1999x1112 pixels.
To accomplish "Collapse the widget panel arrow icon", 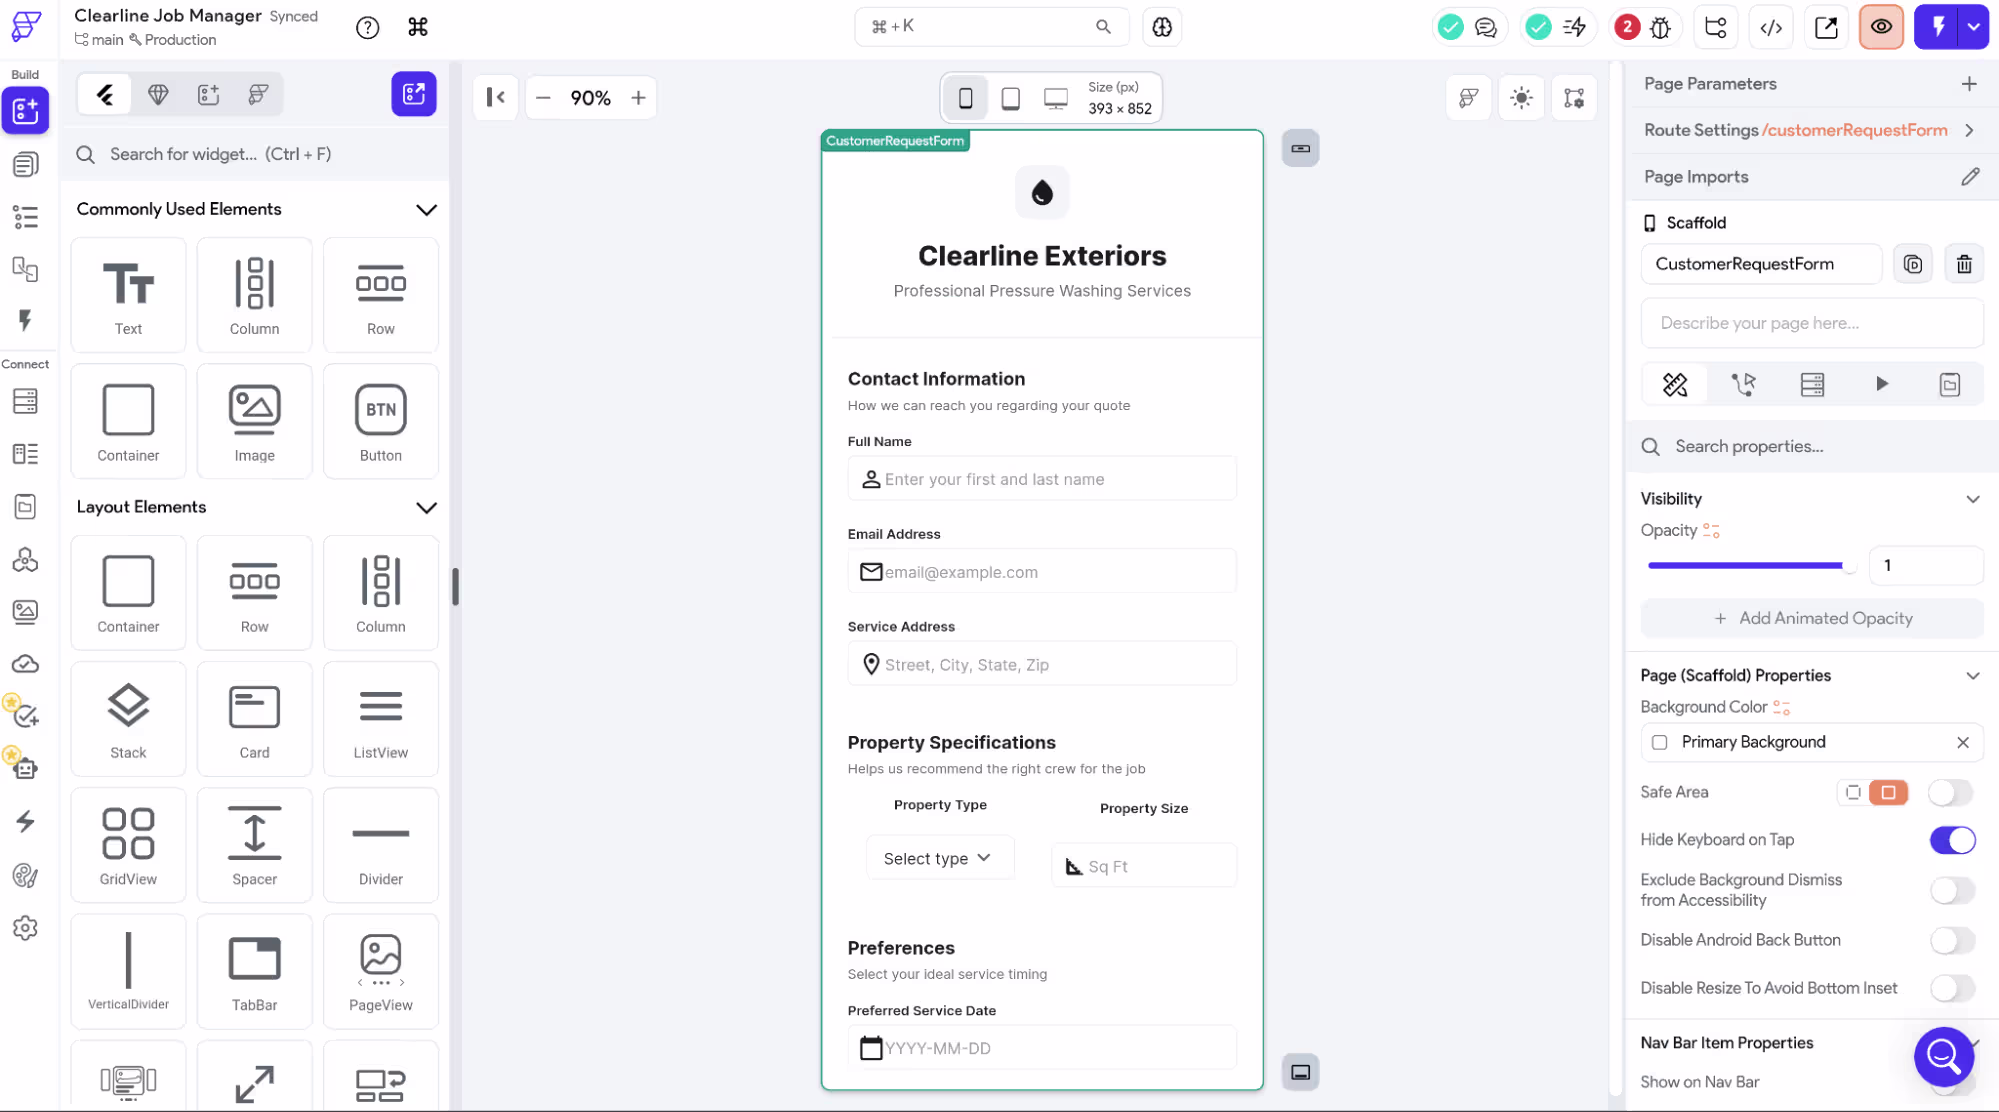I will (495, 97).
